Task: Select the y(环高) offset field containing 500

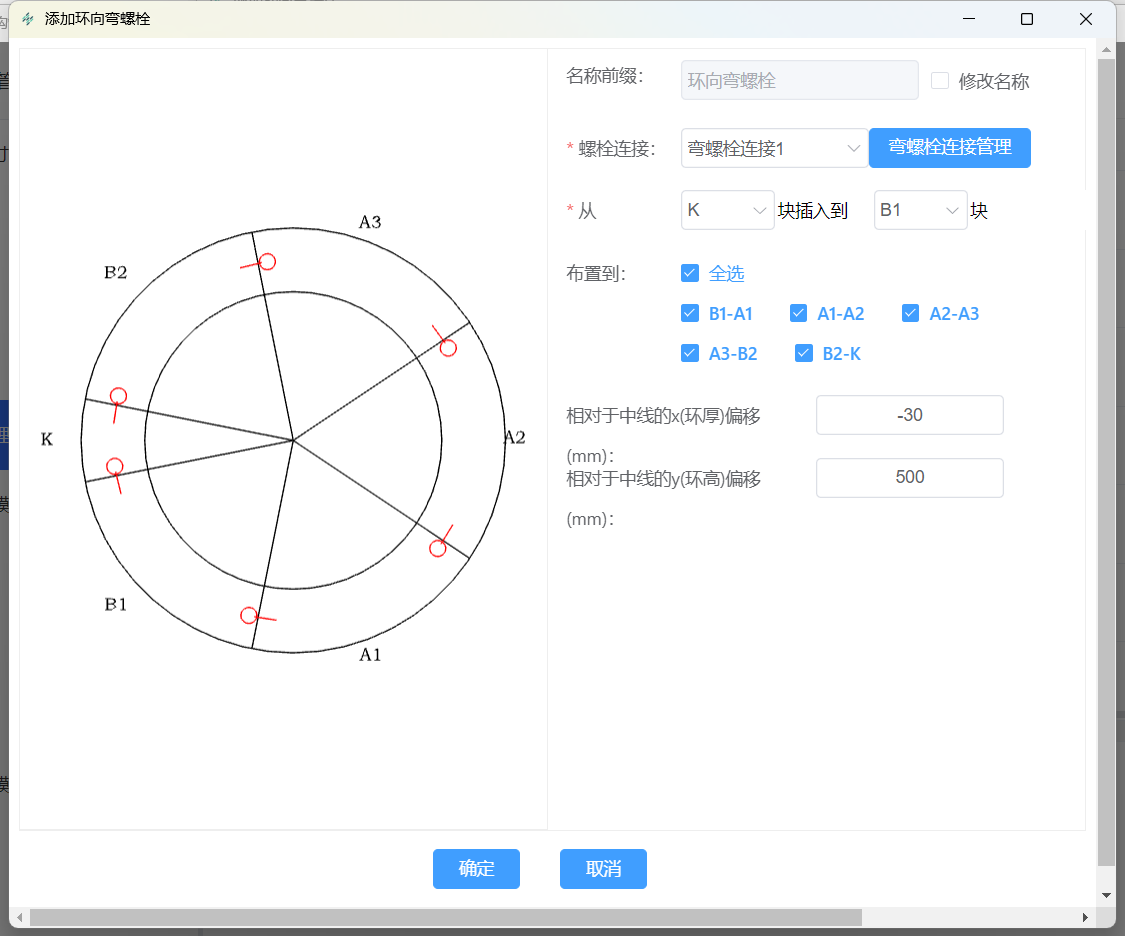Action: click(x=909, y=477)
